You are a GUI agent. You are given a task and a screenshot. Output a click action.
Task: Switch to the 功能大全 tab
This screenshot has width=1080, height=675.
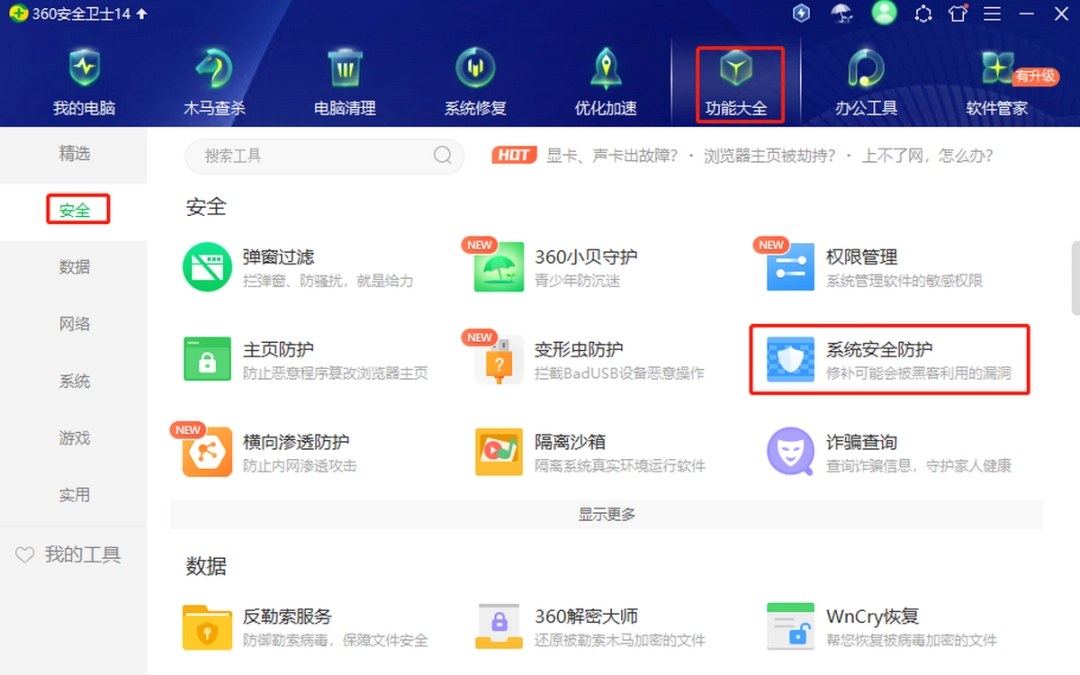click(738, 80)
